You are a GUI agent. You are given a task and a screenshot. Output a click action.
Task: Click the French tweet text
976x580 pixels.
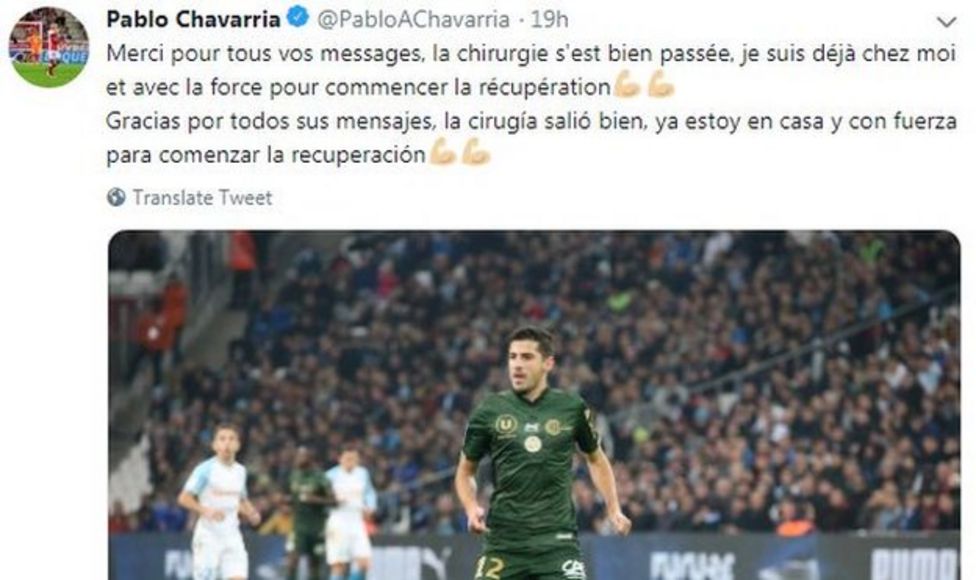(x=531, y=70)
